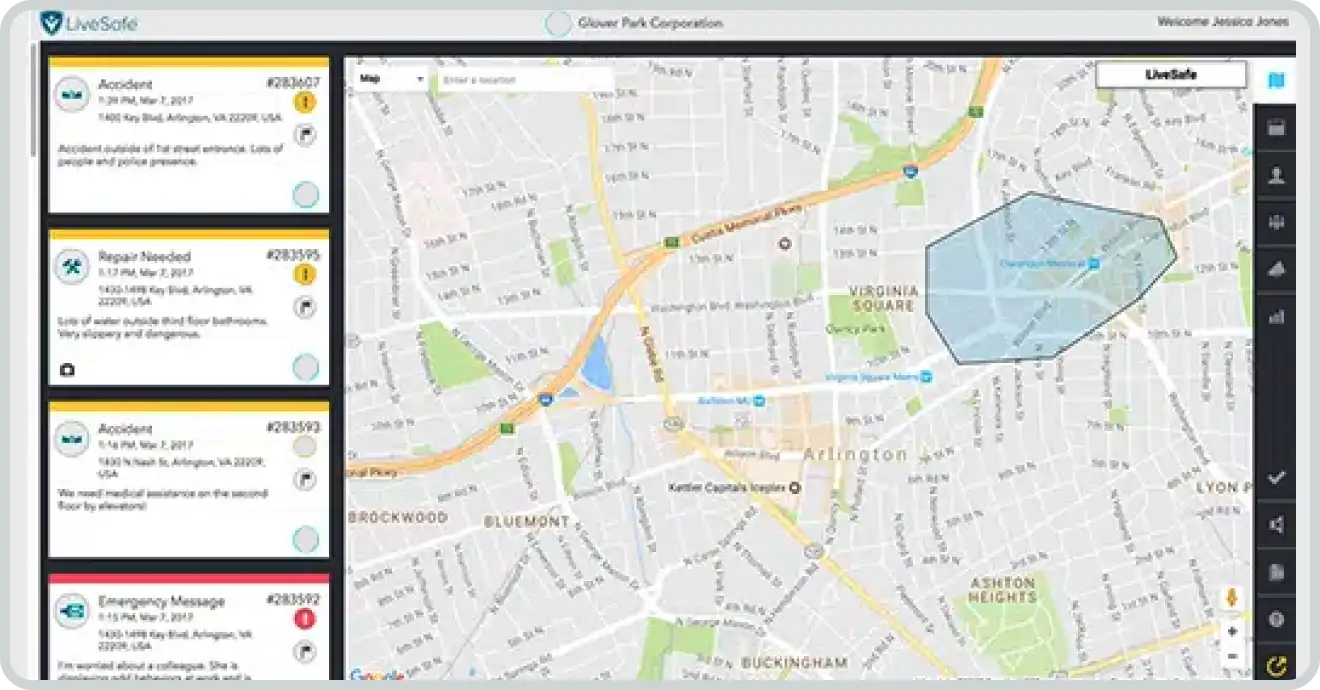Toggle the bottom circle on Accident #283593
The width and height of the screenshot is (1320, 690).
(x=305, y=540)
